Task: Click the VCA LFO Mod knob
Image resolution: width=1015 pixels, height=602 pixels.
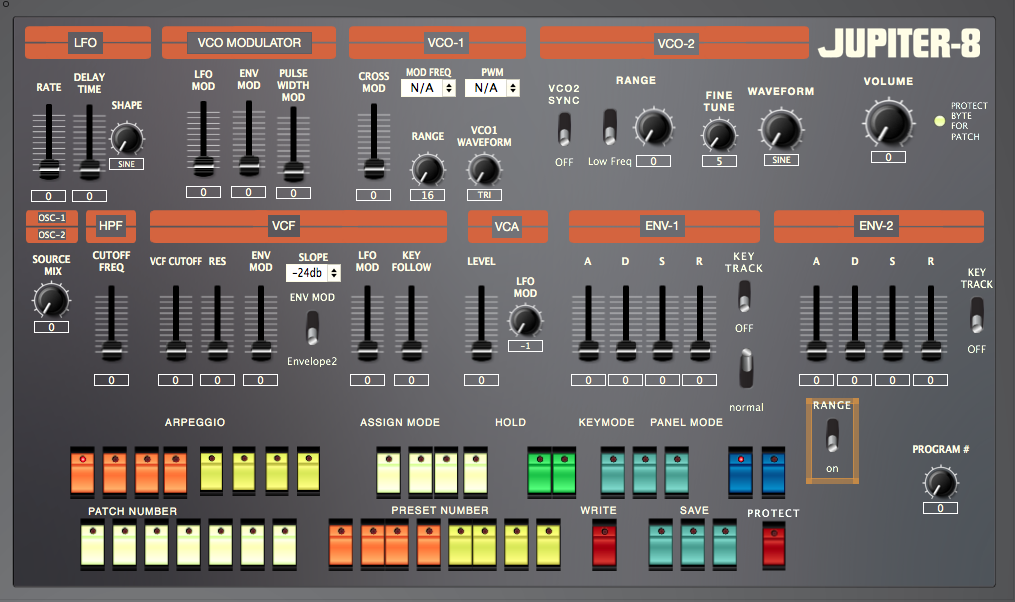Action: click(x=525, y=322)
